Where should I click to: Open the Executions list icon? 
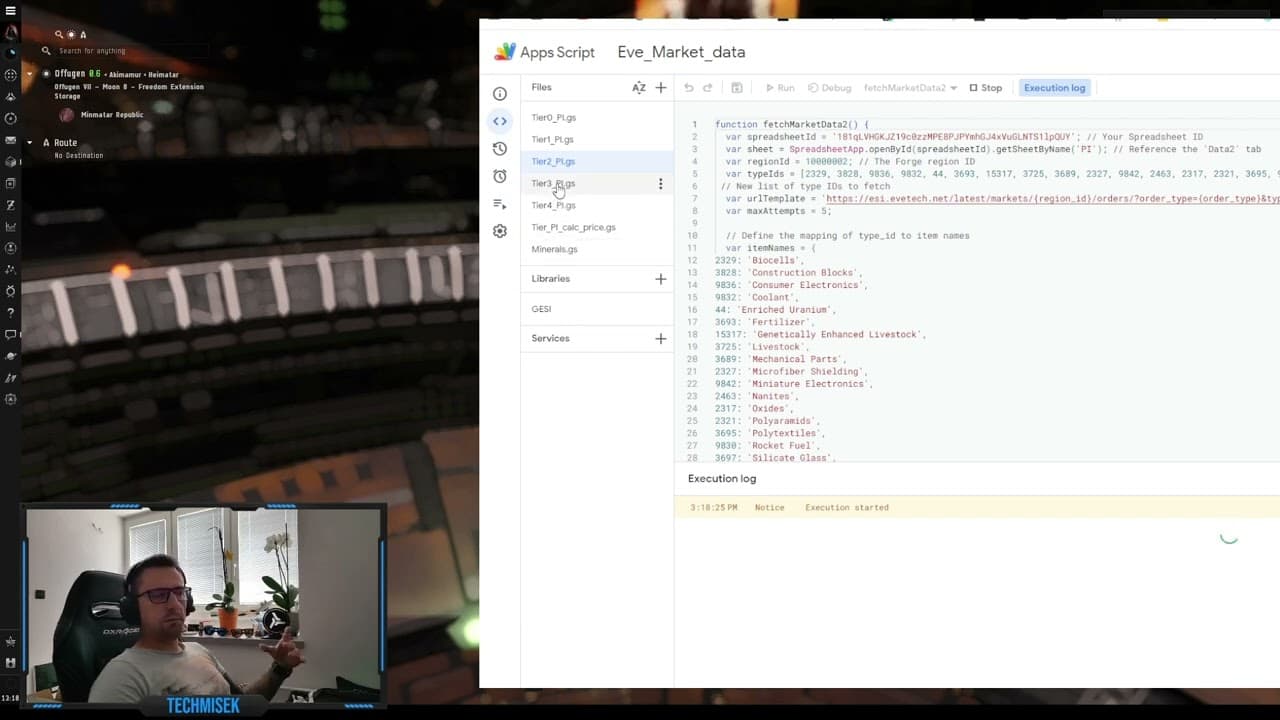500,204
